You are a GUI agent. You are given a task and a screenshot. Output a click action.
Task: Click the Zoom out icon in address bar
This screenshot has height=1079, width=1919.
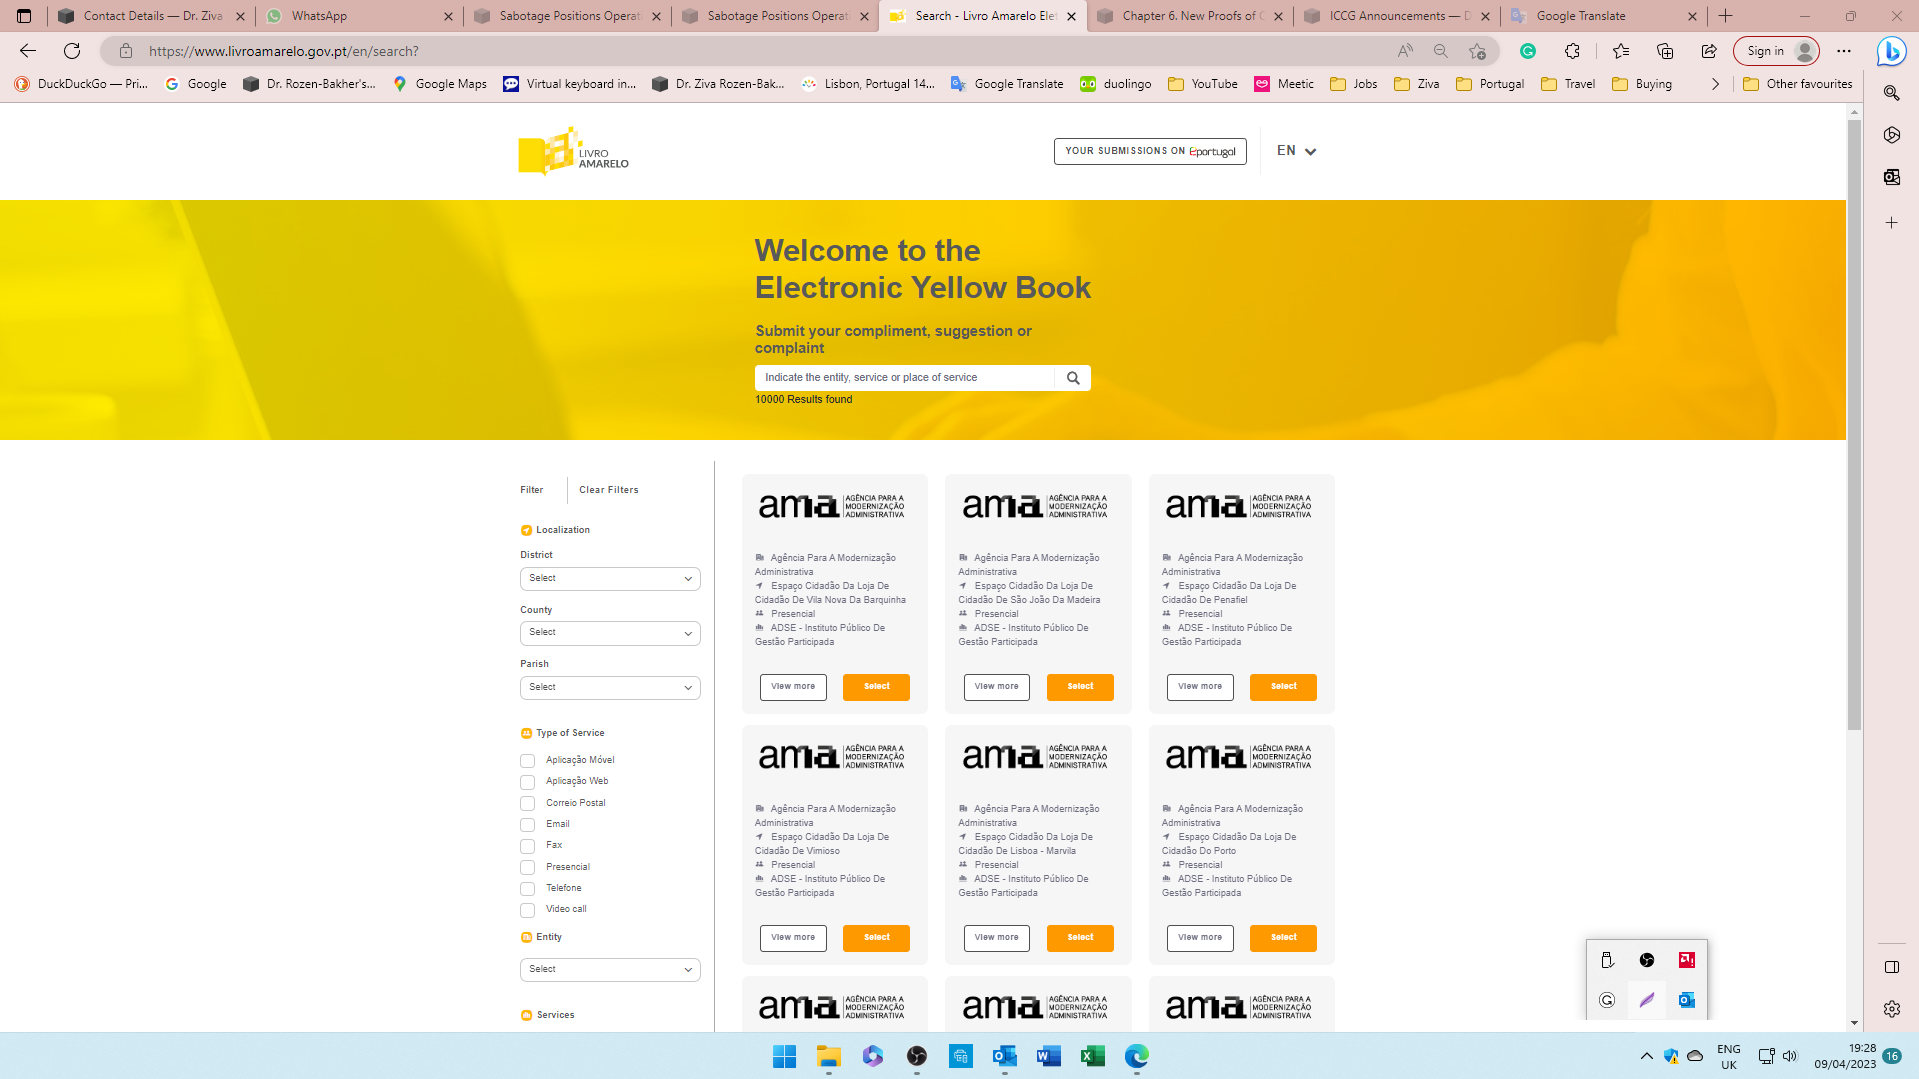[x=1441, y=51]
